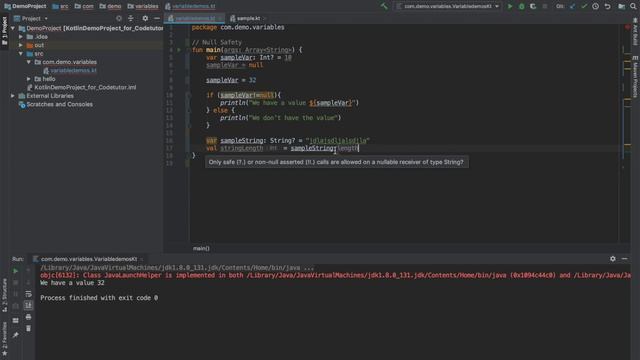This screenshot has width=640, height=360.
Task: Click the main() breadcrumb below the editor
Action: point(201,248)
